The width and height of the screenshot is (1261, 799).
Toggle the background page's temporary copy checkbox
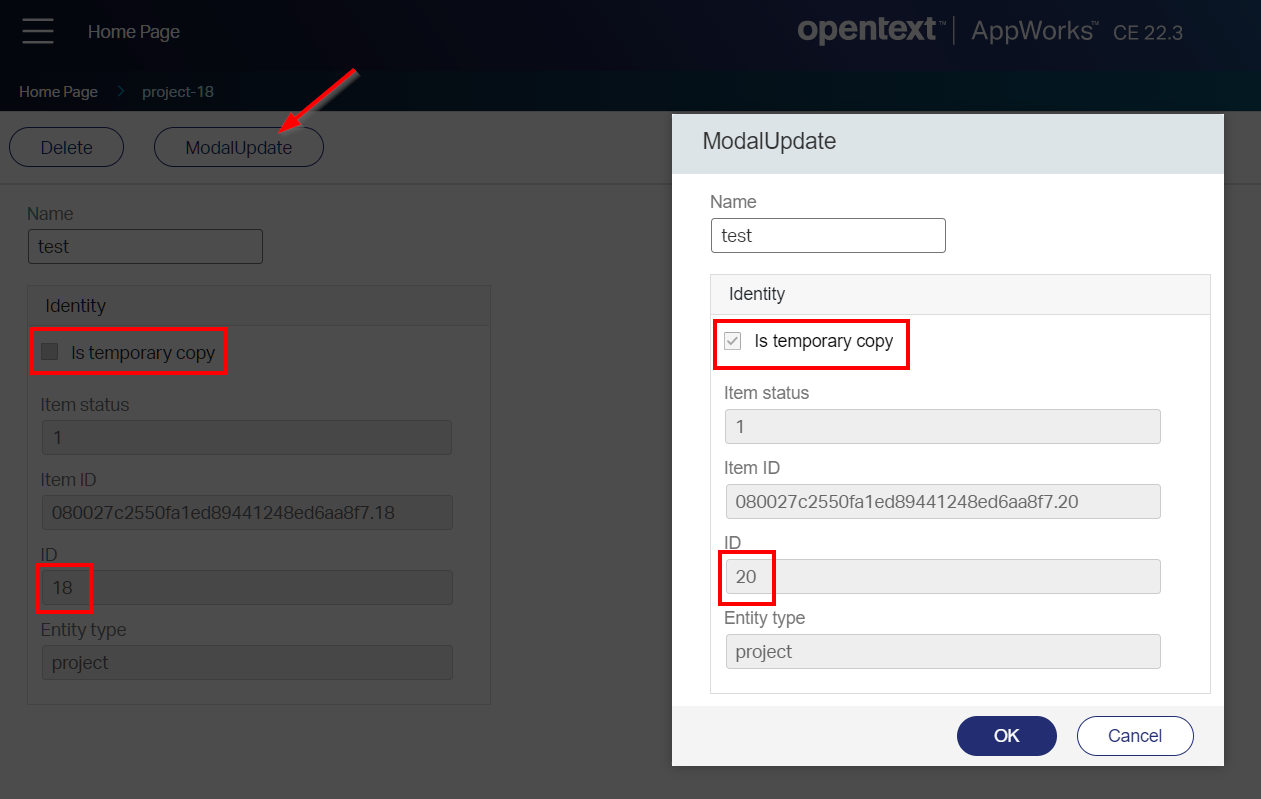pyautogui.click(x=50, y=352)
